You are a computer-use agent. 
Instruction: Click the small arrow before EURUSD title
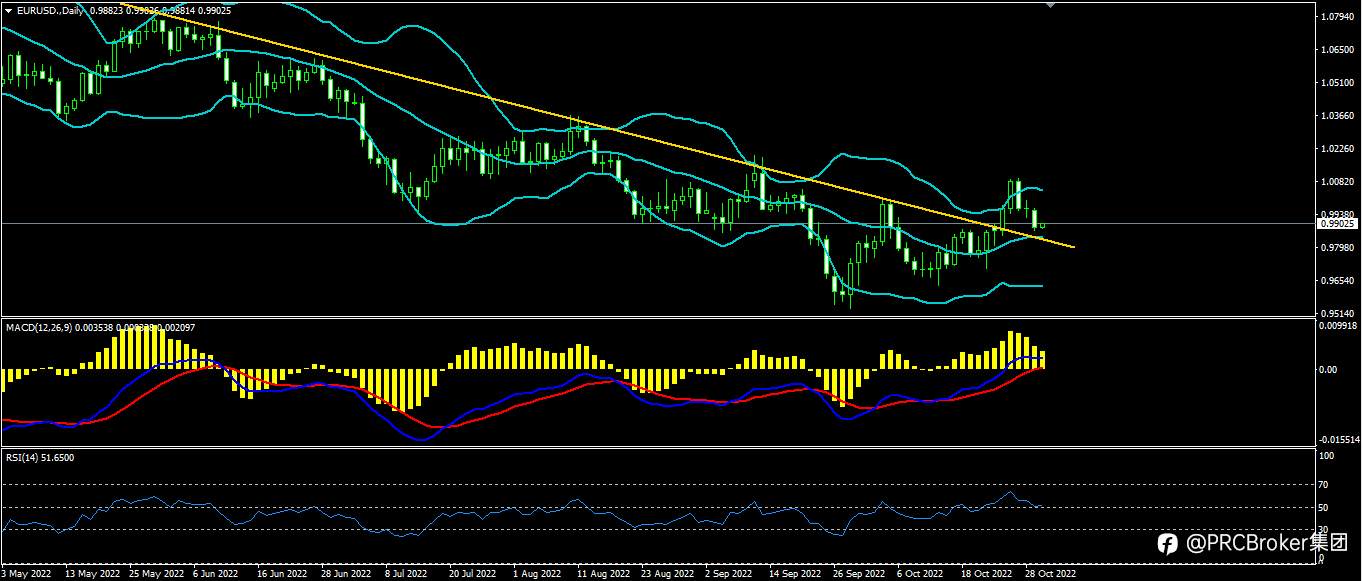(8, 9)
